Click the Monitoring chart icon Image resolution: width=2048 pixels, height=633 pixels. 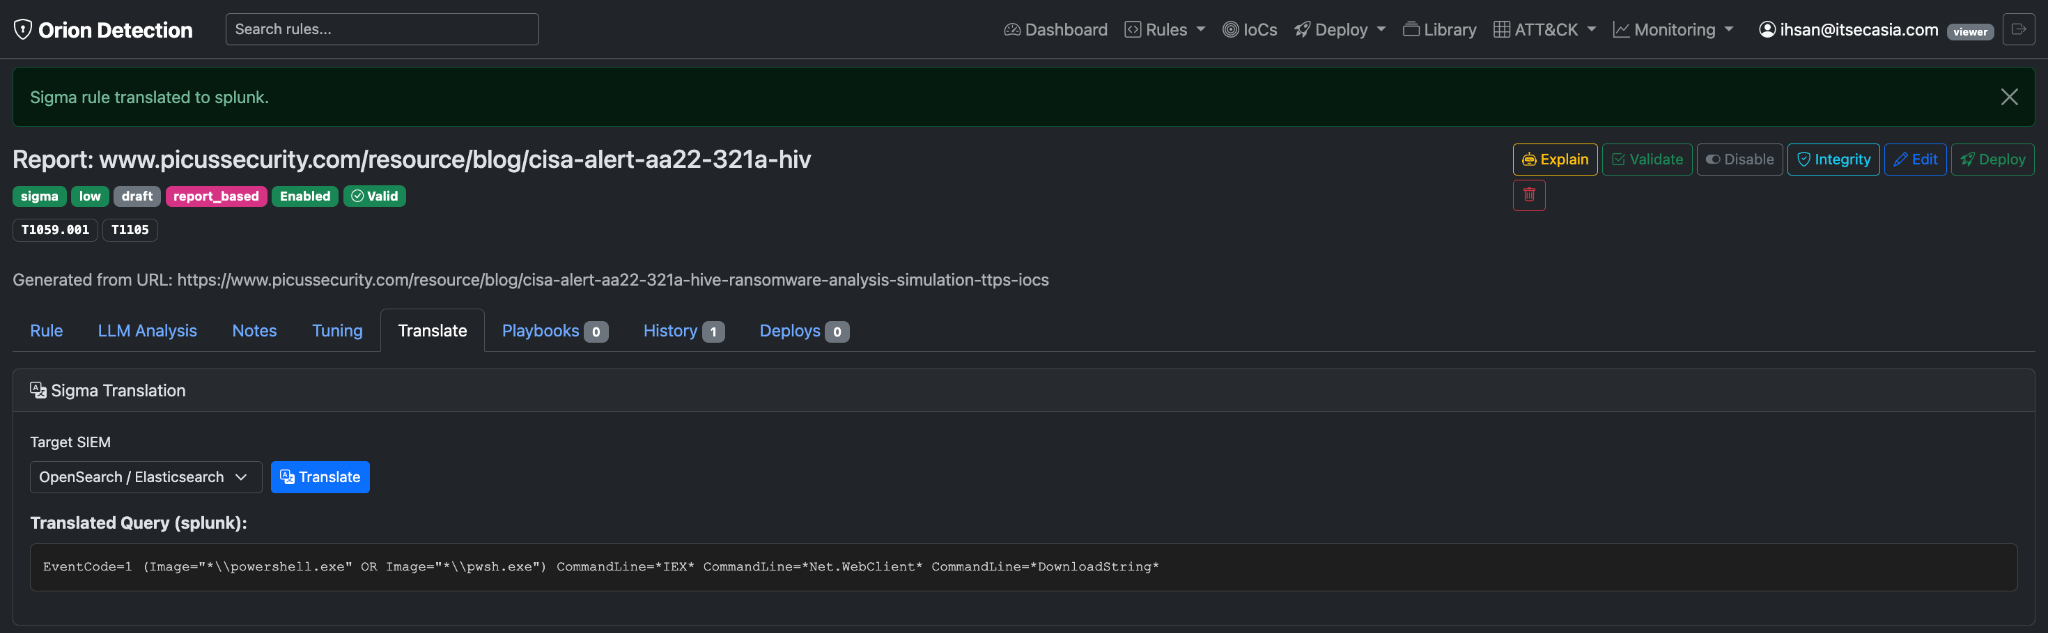pyautogui.click(x=1621, y=30)
